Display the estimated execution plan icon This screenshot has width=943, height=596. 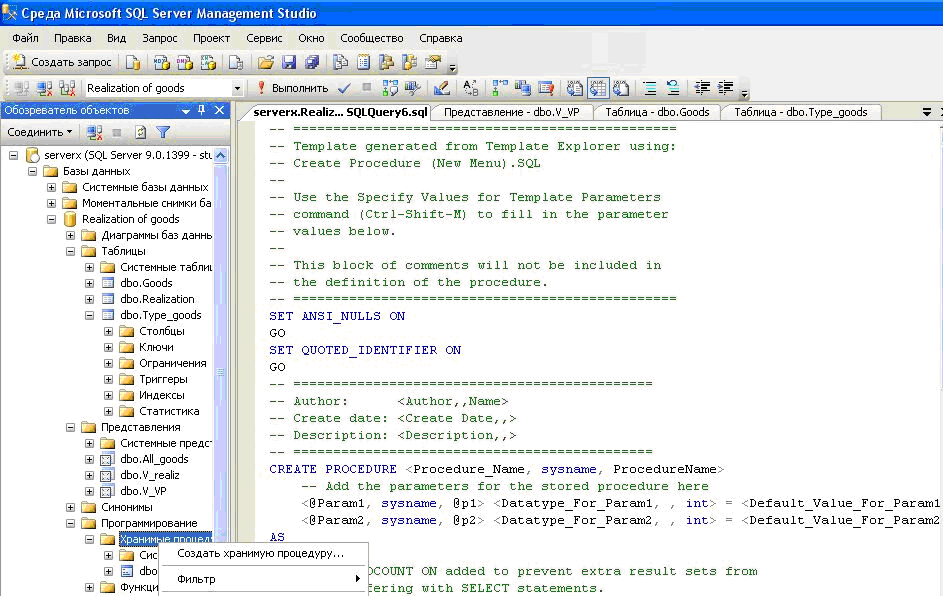click(390, 88)
